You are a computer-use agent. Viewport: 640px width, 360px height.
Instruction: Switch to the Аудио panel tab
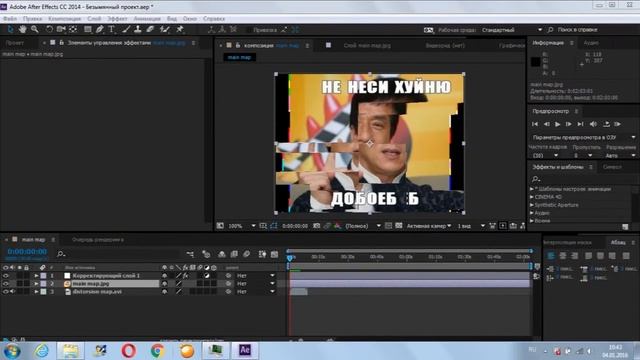tap(591, 42)
